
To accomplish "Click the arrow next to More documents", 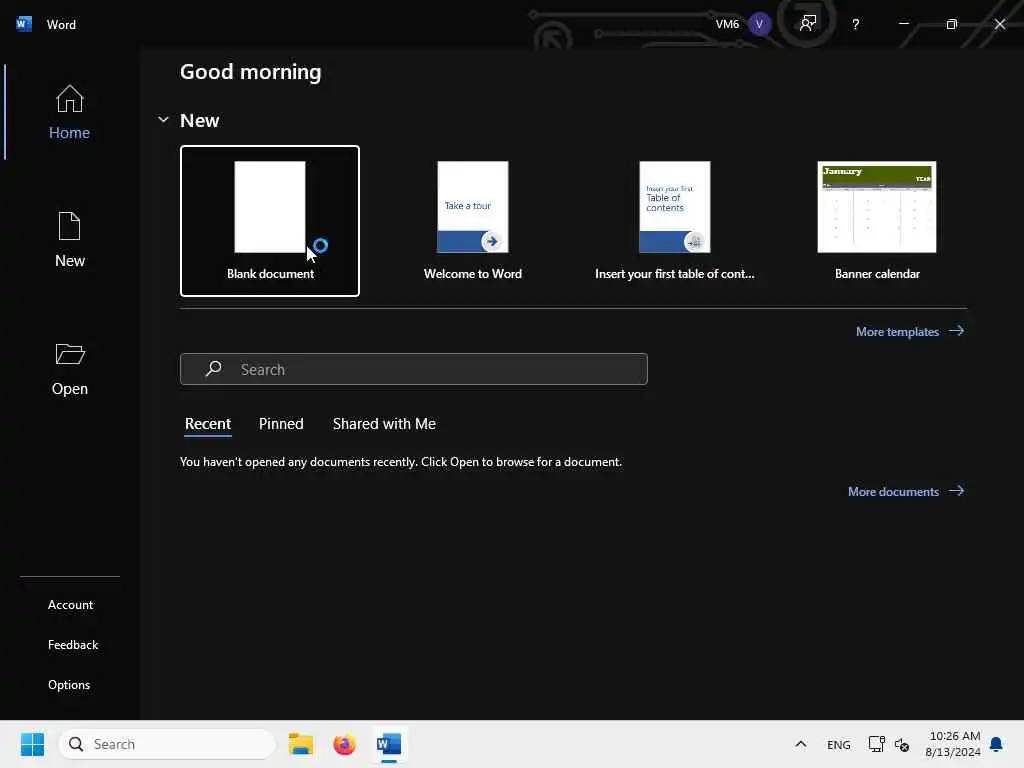I will point(957,491).
